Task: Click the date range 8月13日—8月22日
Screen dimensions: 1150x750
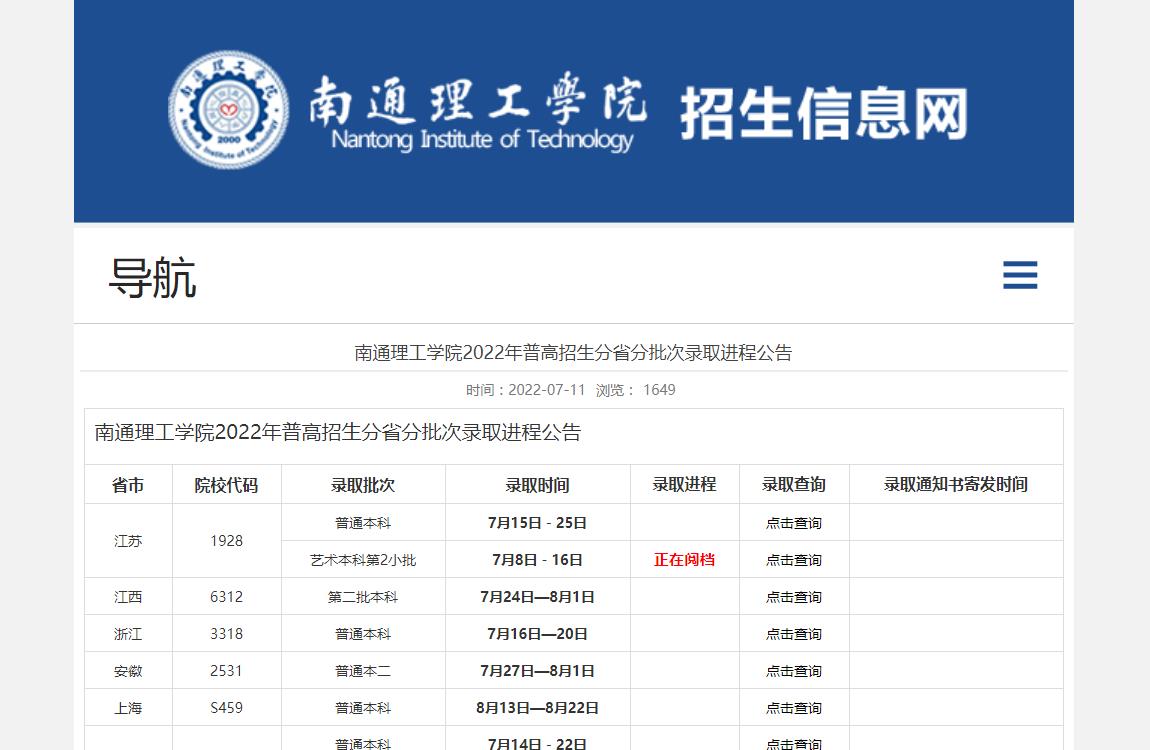Action: pos(538,708)
